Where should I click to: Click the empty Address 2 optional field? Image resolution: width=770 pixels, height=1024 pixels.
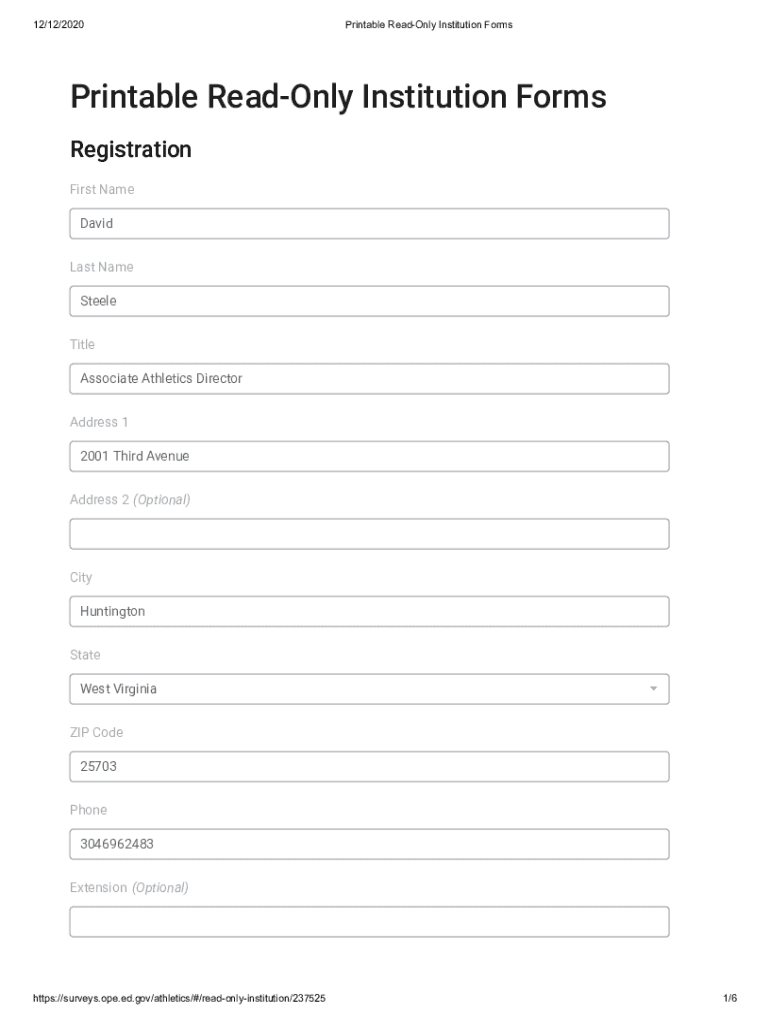tap(369, 534)
